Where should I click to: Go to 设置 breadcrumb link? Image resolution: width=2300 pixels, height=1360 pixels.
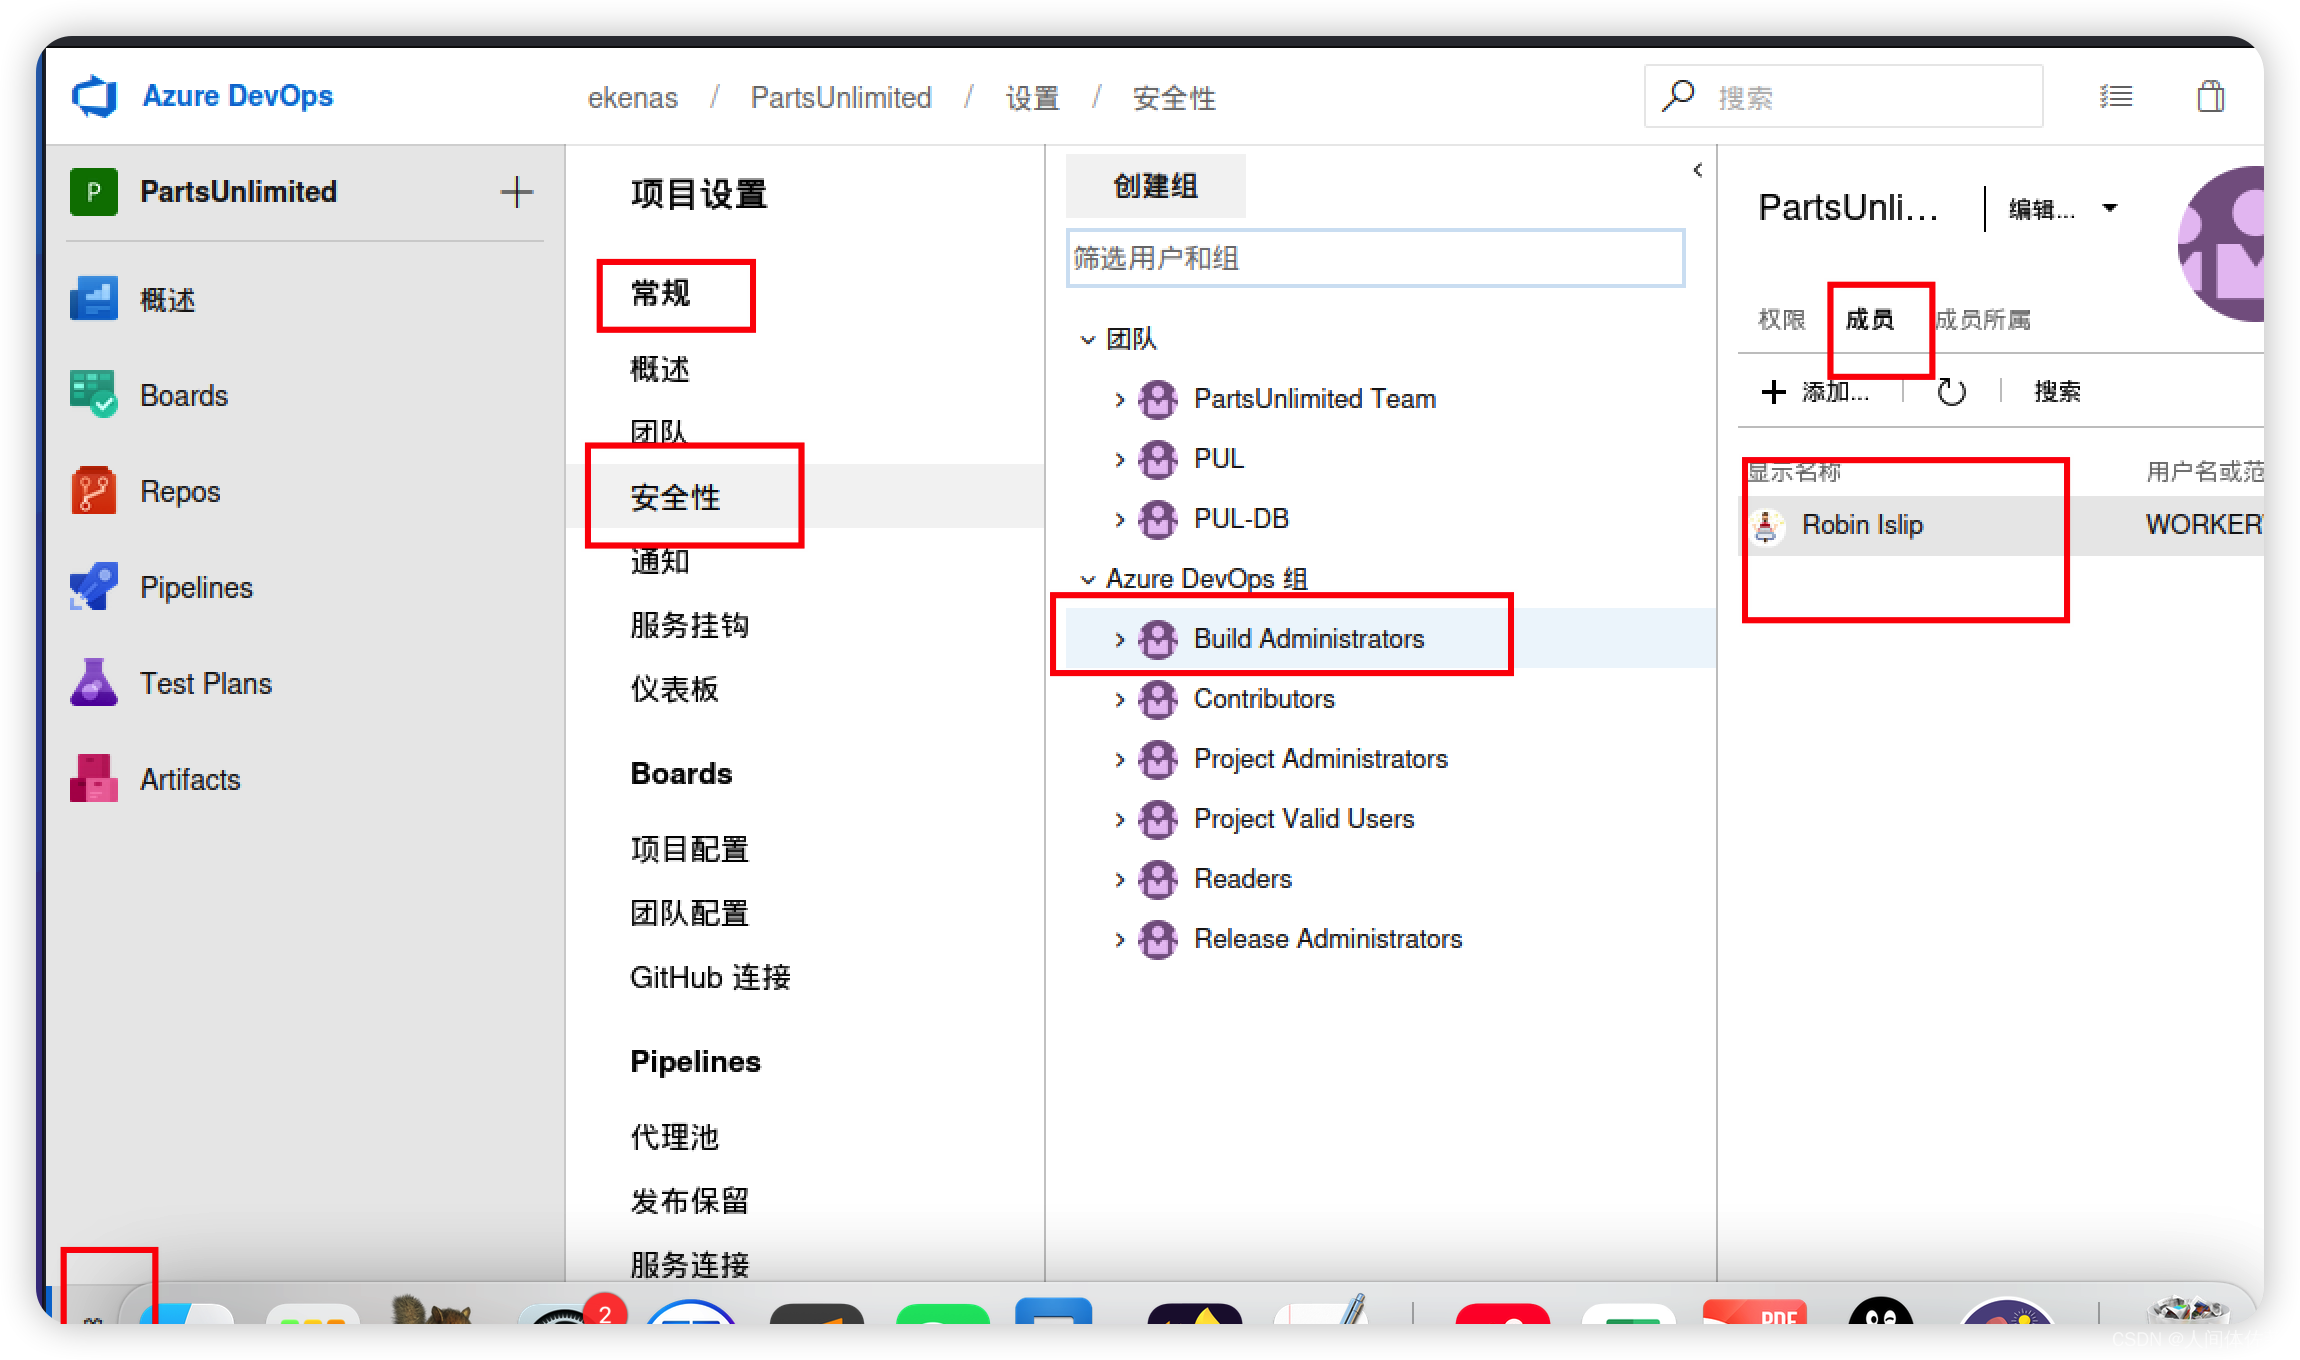[1032, 97]
